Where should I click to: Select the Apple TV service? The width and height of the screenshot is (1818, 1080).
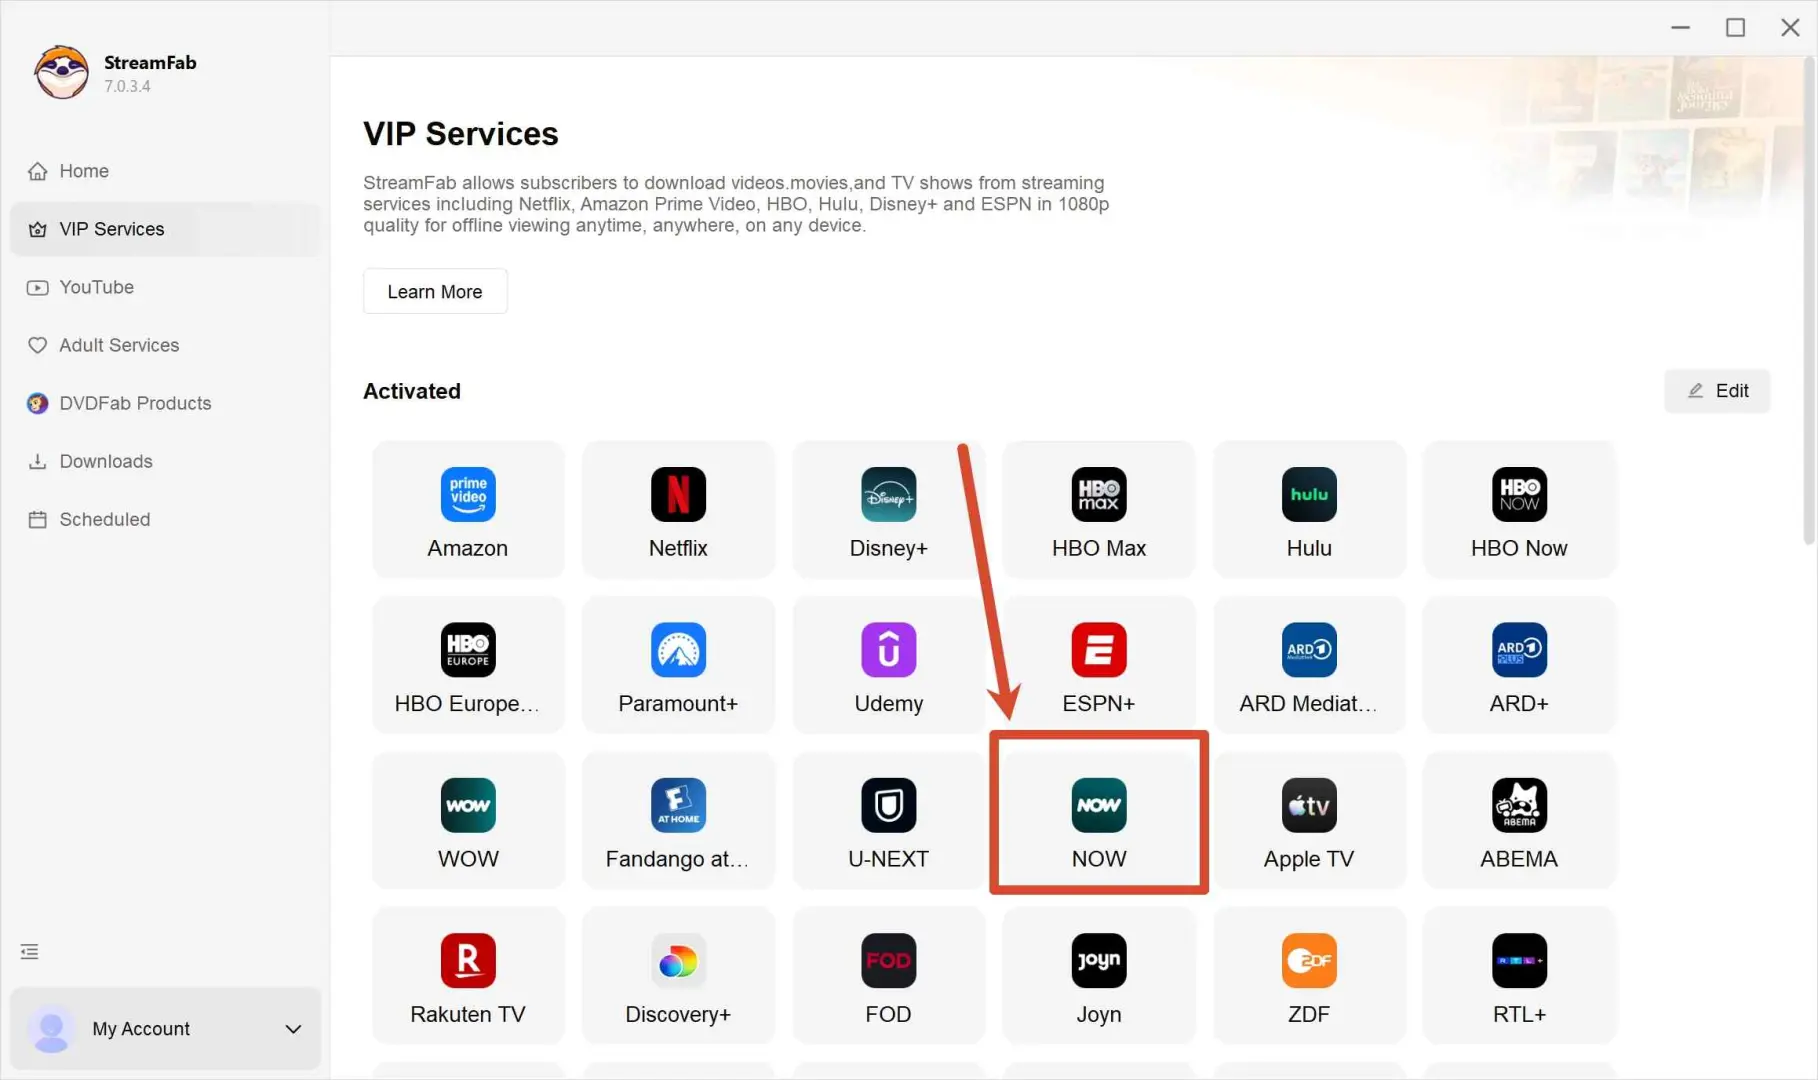tap(1309, 821)
